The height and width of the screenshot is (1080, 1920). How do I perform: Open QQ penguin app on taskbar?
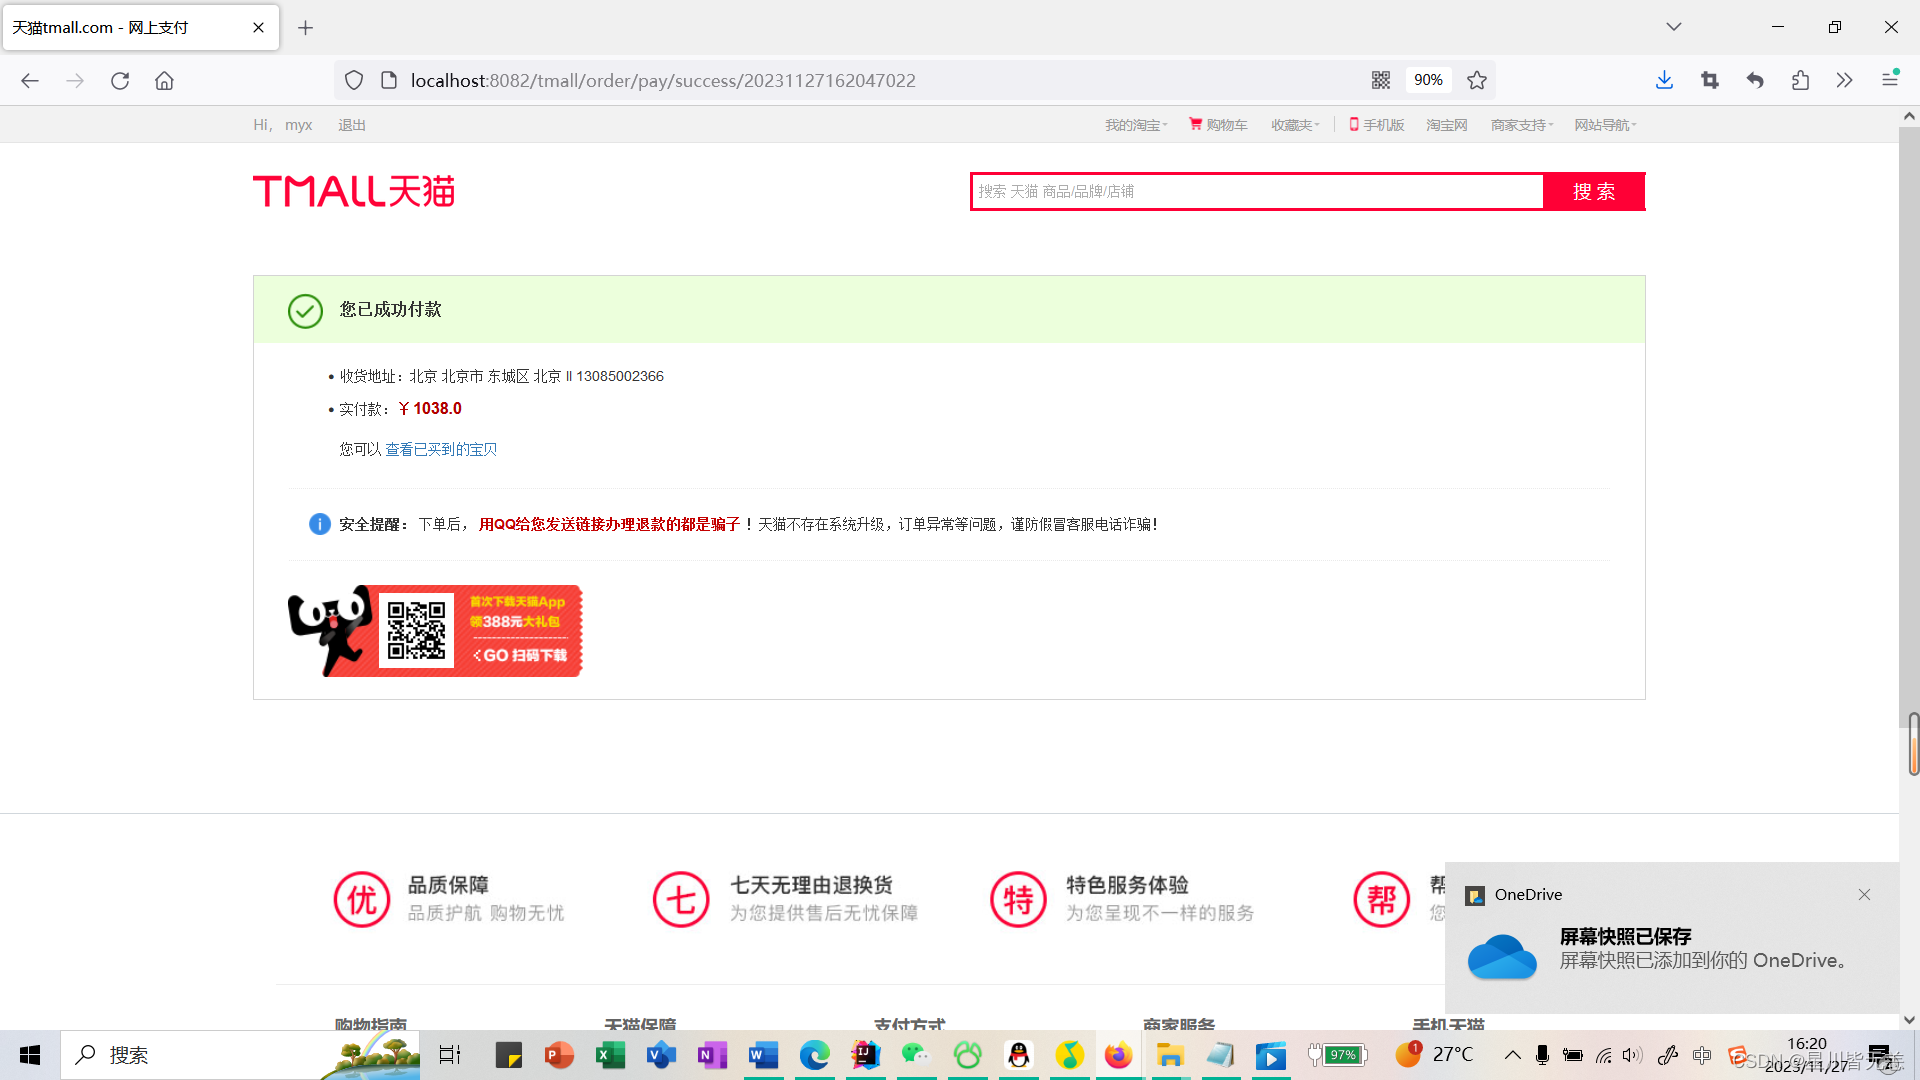click(x=1018, y=1055)
